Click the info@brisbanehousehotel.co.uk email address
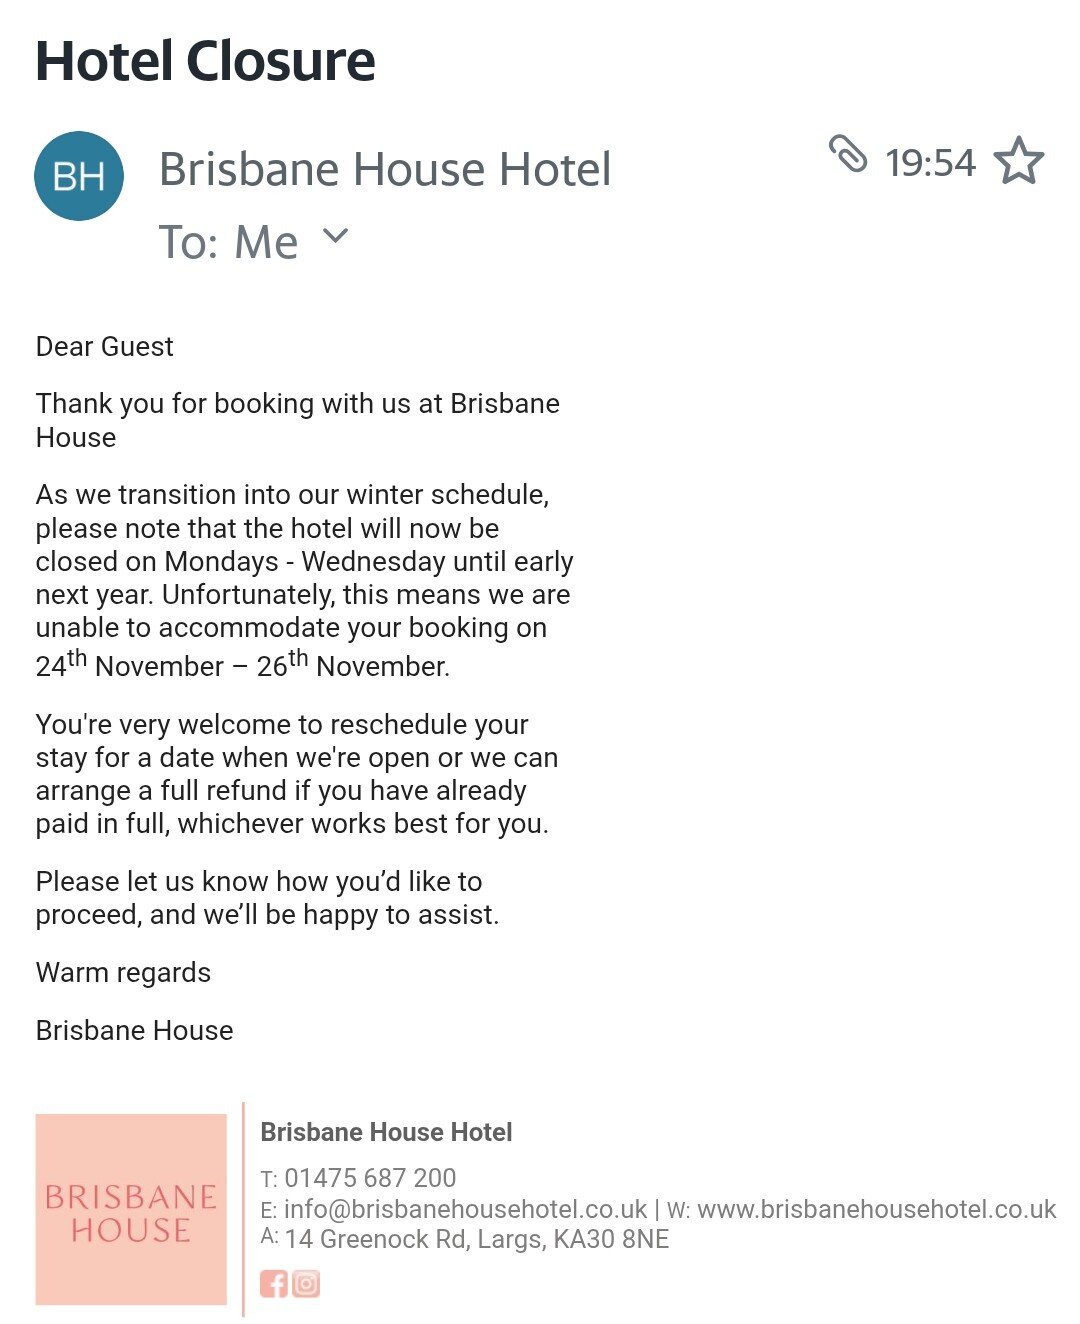1080x1324 pixels. pos(465,1209)
